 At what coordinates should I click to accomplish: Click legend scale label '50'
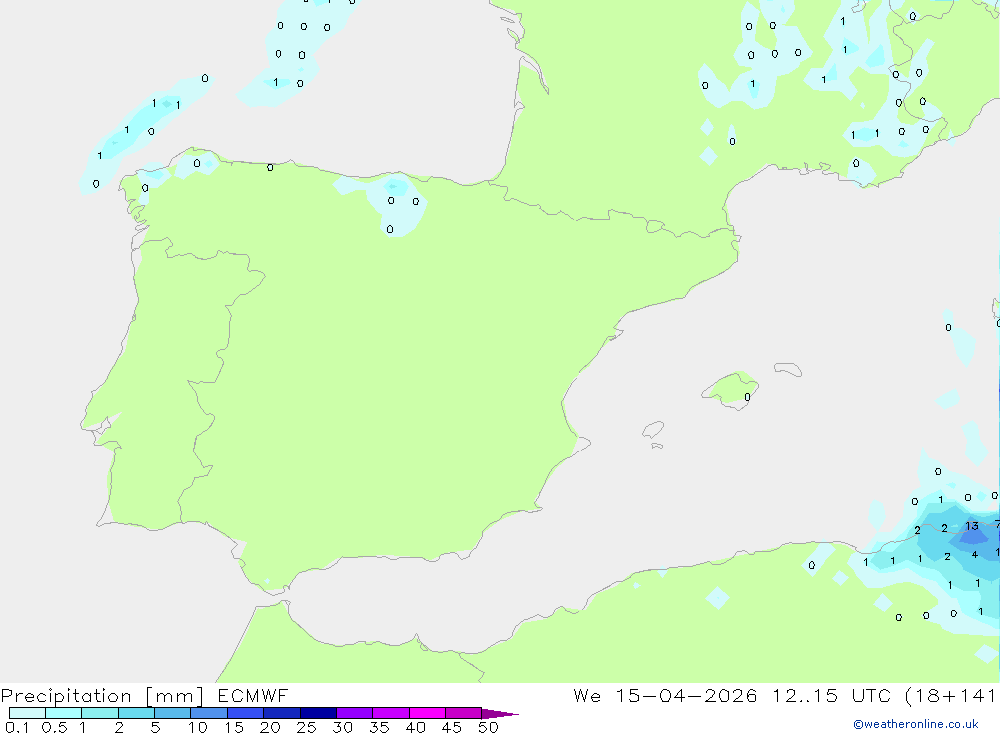coord(488,727)
